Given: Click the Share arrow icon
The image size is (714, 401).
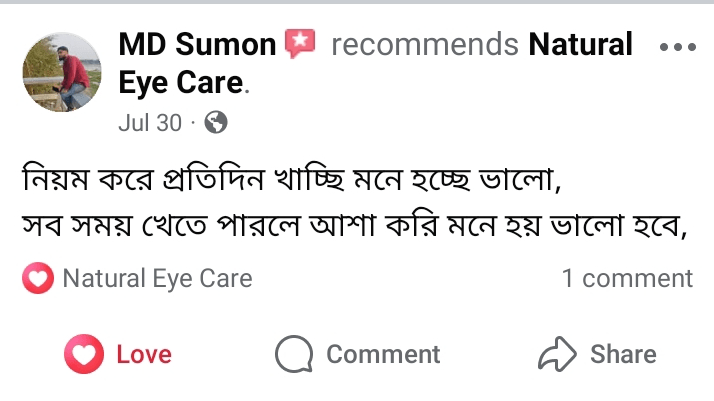Looking at the screenshot, I should (557, 354).
